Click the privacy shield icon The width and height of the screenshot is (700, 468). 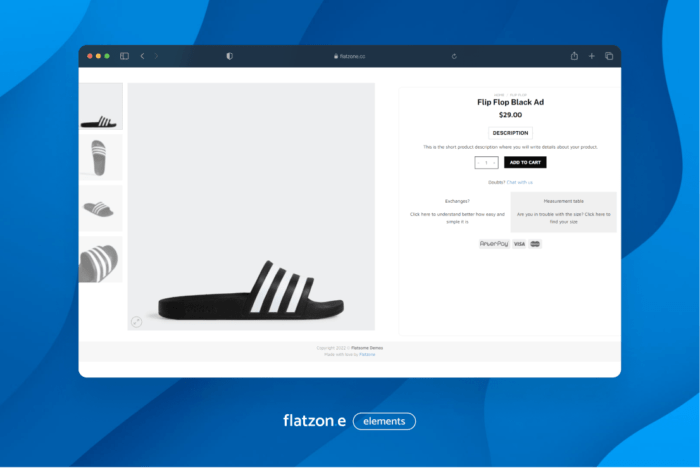pos(229,56)
